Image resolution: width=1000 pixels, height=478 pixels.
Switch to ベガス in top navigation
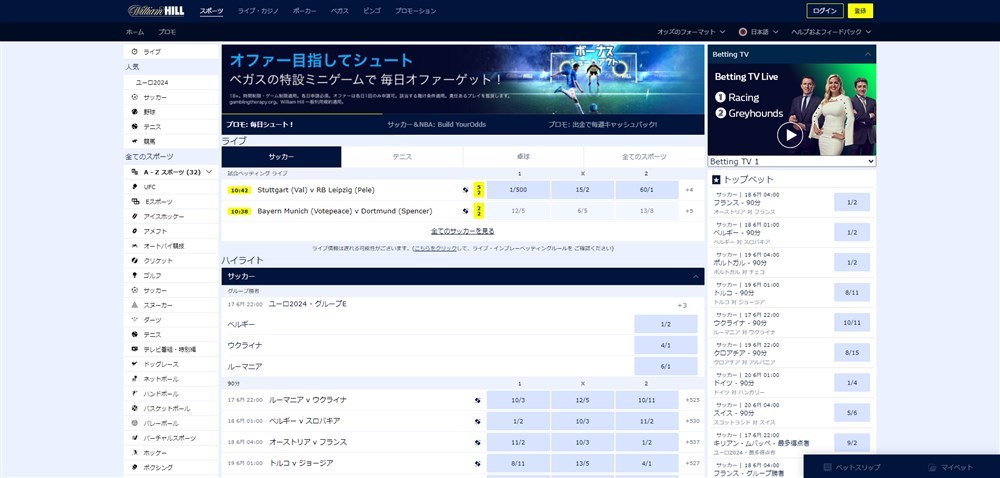coord(339,11)
